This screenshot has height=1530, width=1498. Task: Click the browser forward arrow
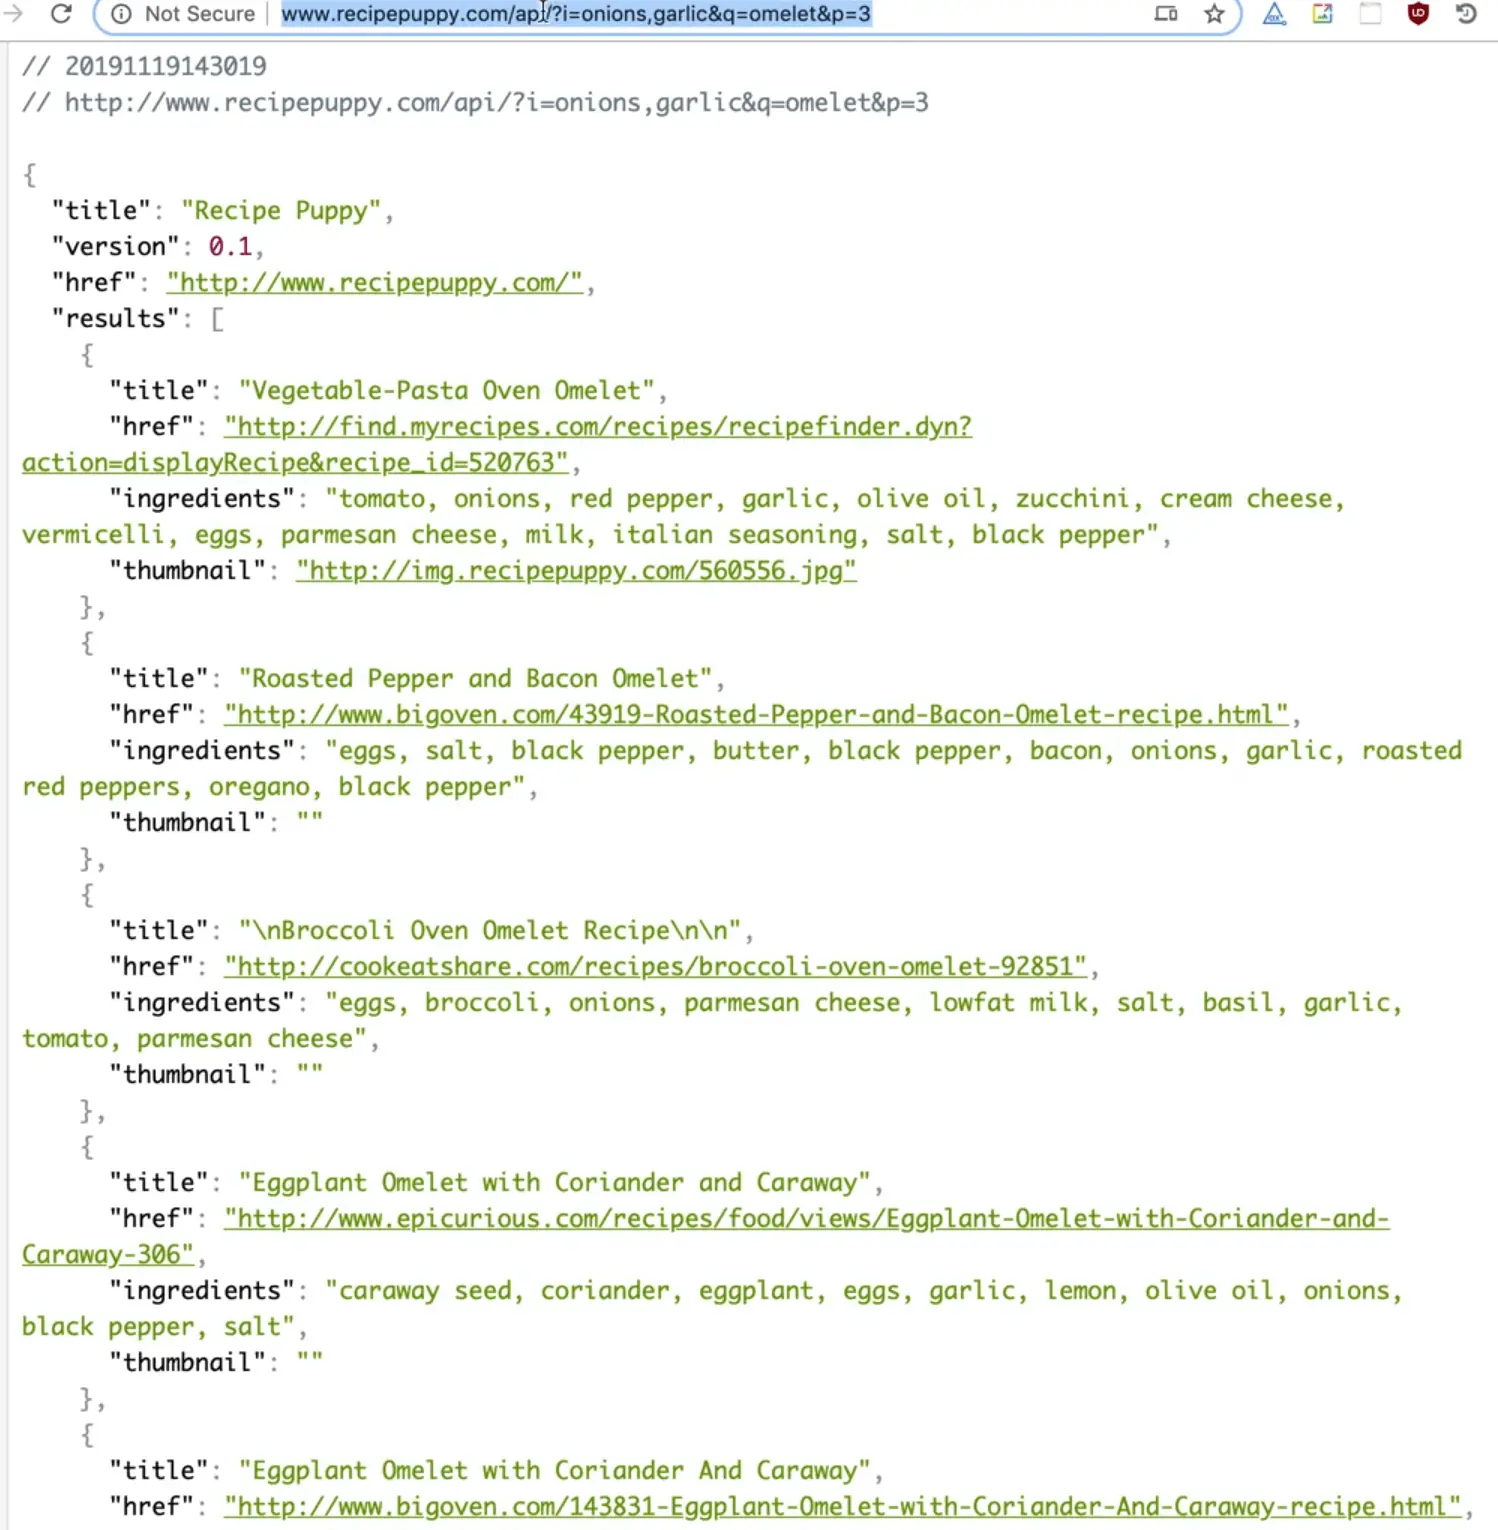(x=13, y=13)
